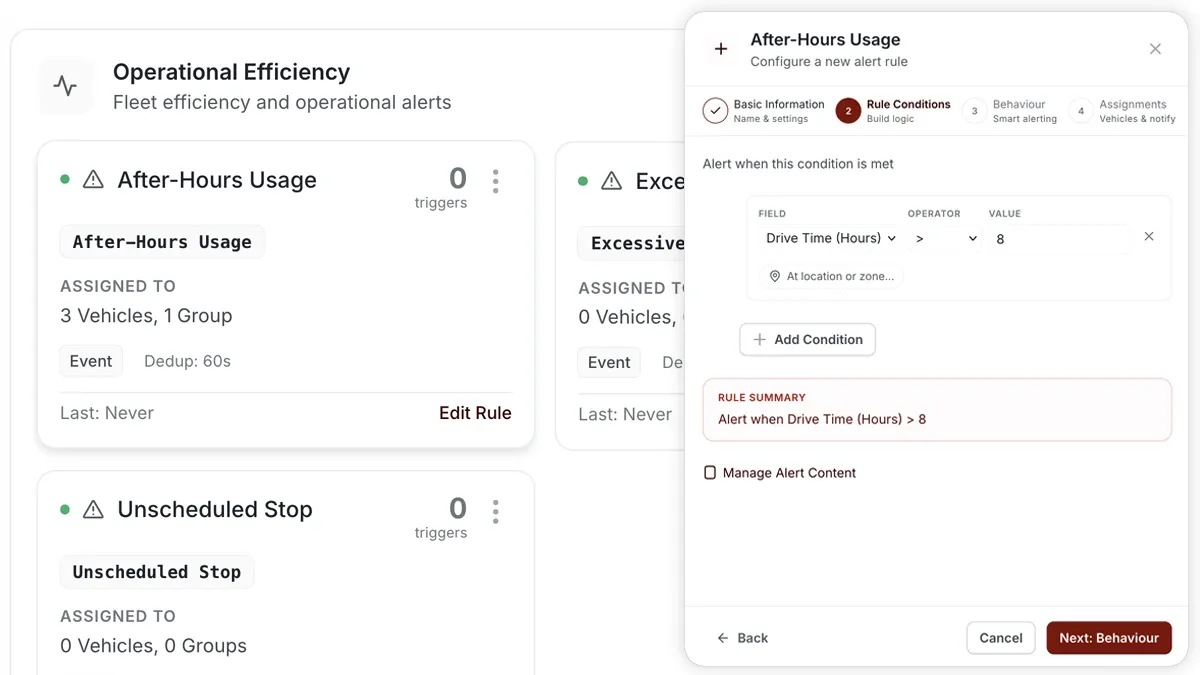Image resolution: width=1200 pixels, height=675 pixels.
Task: Jump to the Assignments step
Action: tap(1123, 111)
